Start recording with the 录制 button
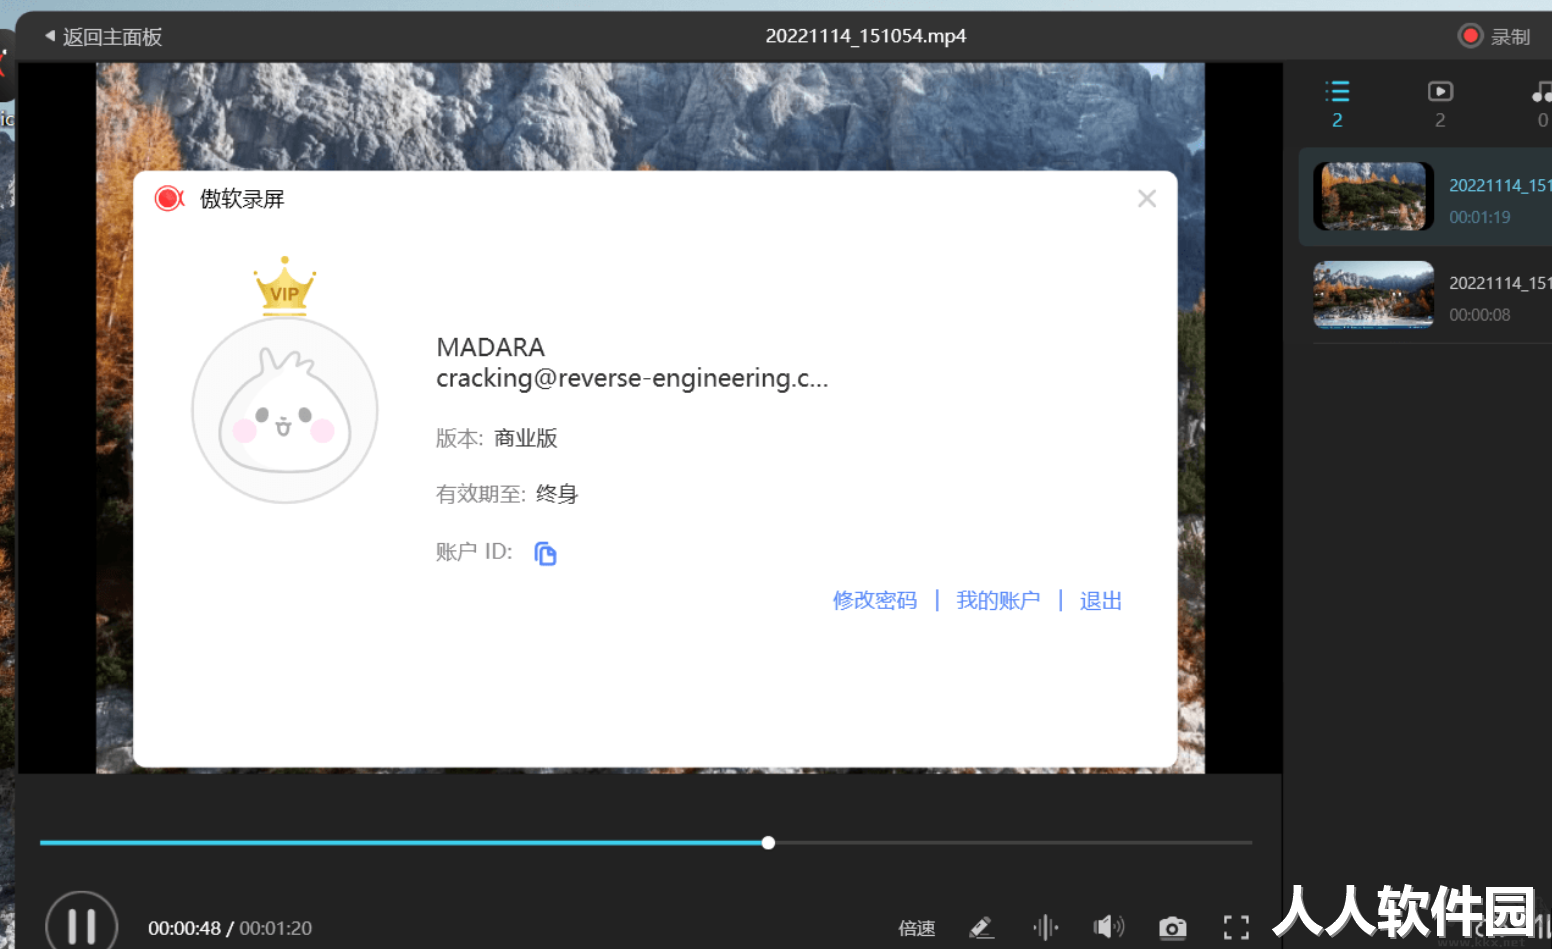This screenshot has width=1552, height=949. [1494, 37]
